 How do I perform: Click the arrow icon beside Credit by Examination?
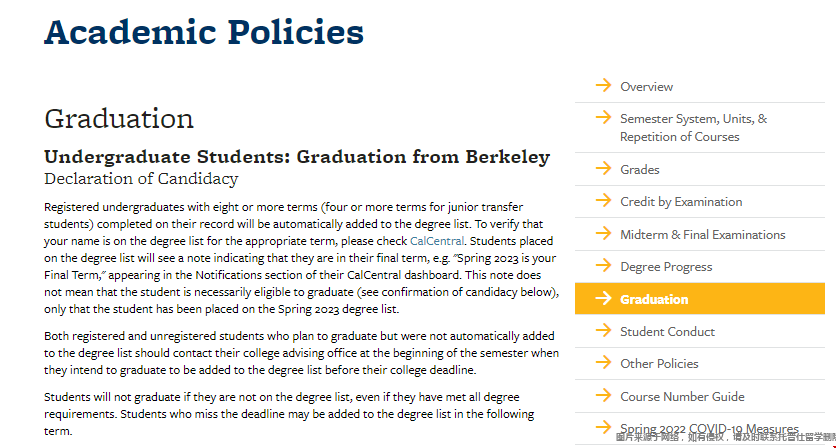tap(604, 201)
